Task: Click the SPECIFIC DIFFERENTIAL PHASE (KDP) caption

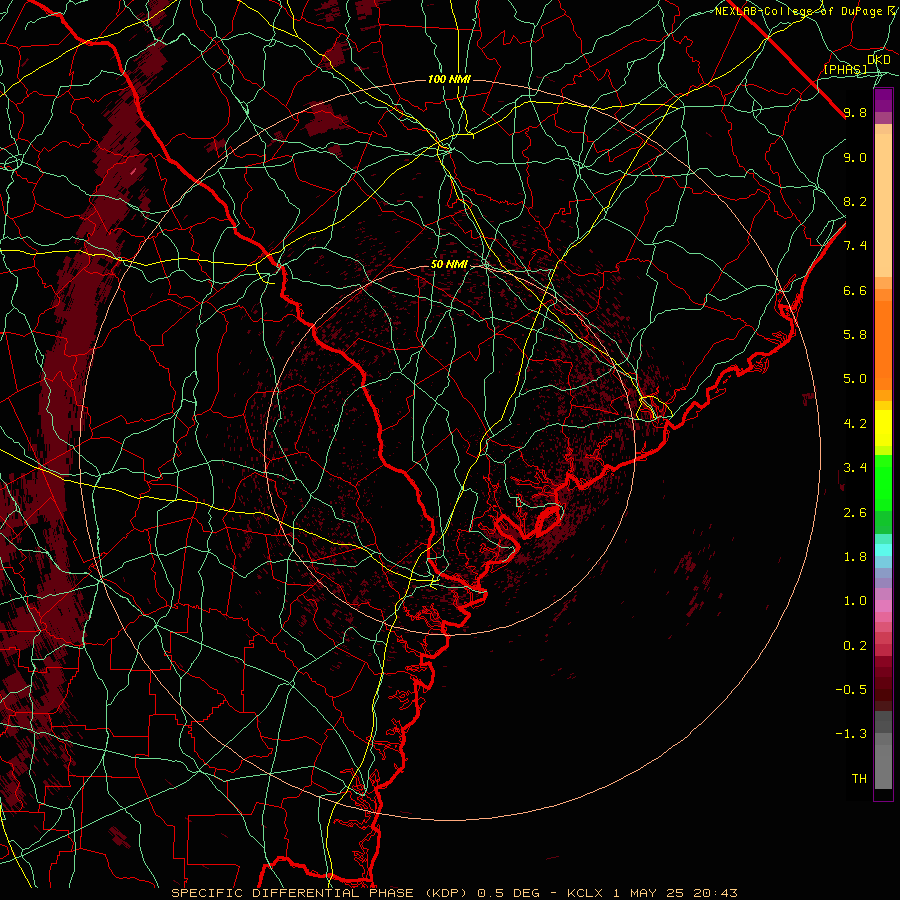Action: coord(321,893)
